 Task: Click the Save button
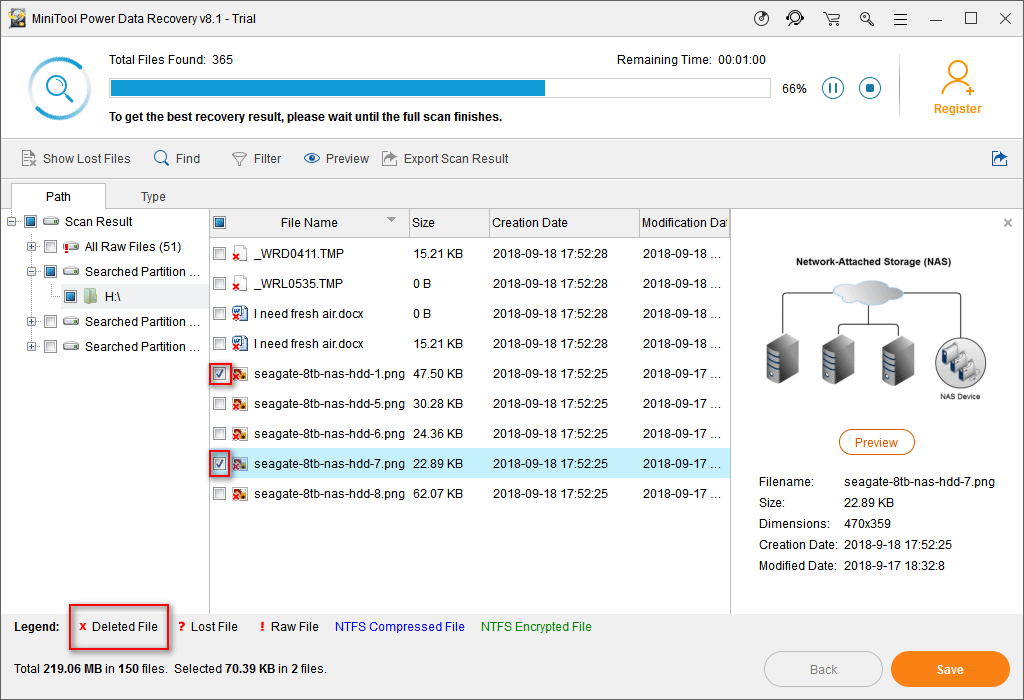[950, 669]
